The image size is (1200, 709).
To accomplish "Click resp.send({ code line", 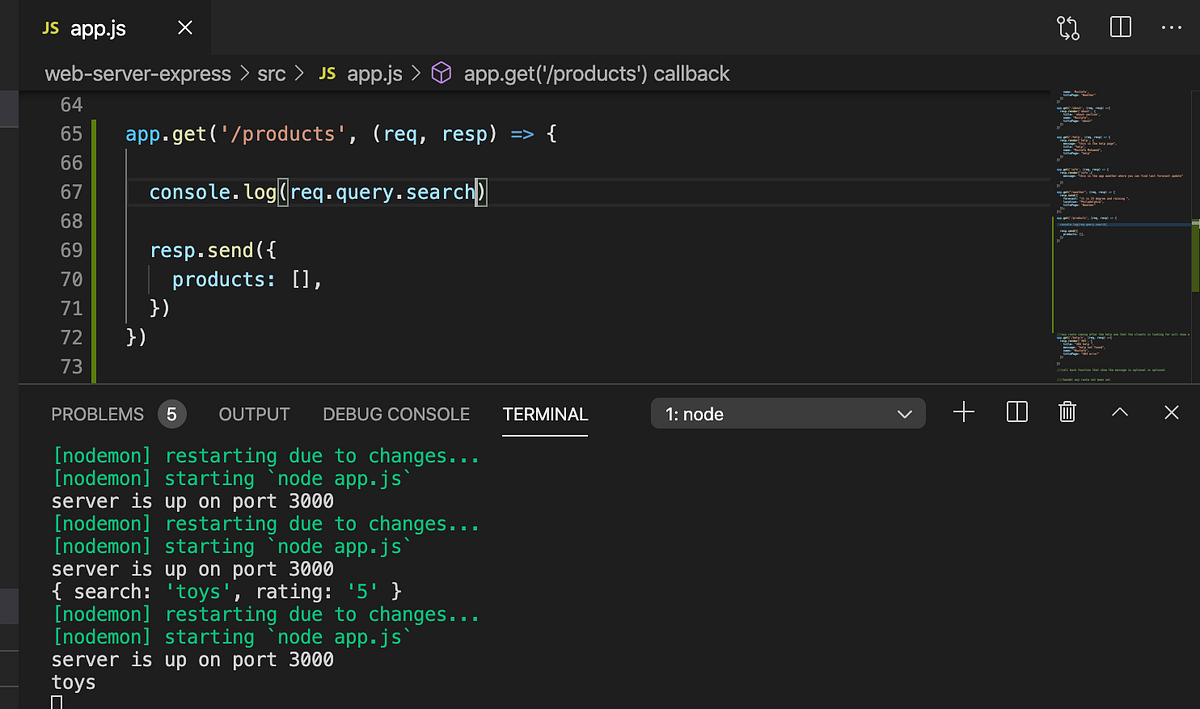I will click(x=213, y=250).
